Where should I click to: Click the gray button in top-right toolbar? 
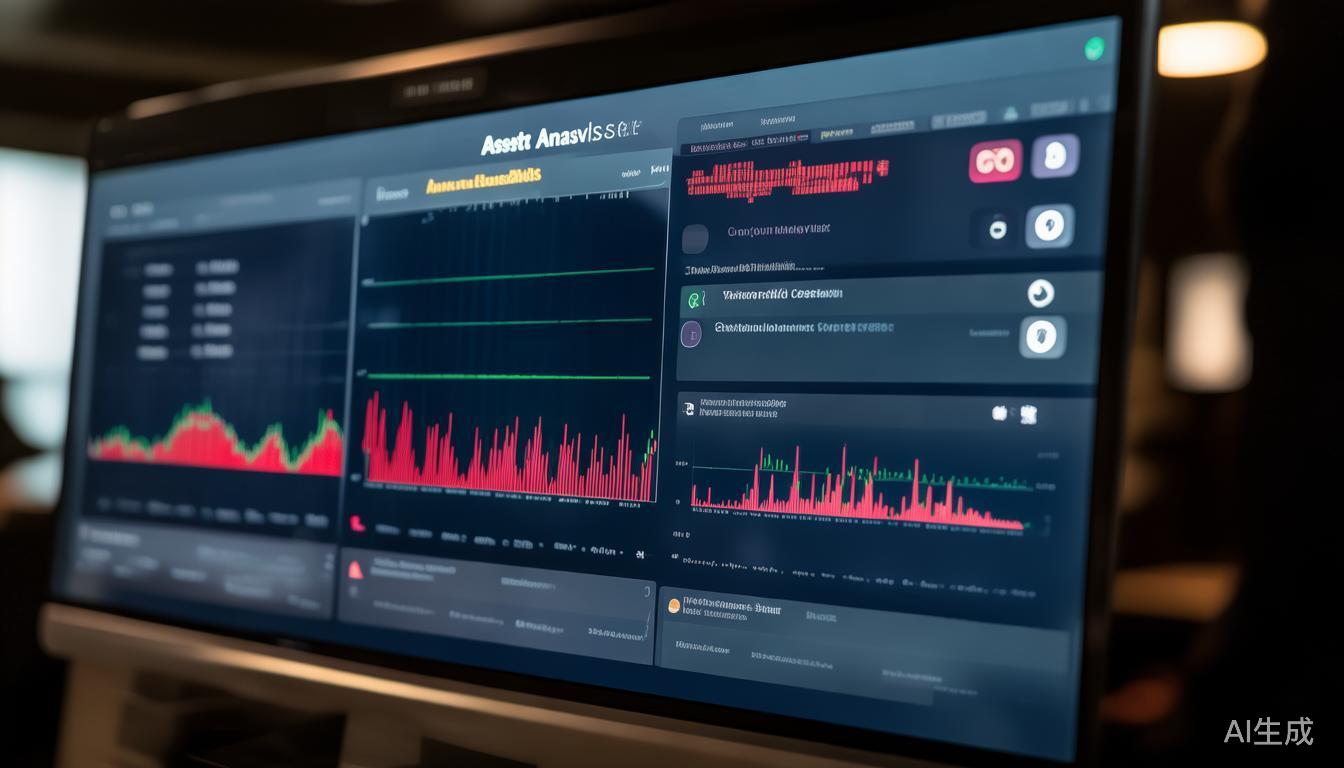click(x=1049, y=108)
